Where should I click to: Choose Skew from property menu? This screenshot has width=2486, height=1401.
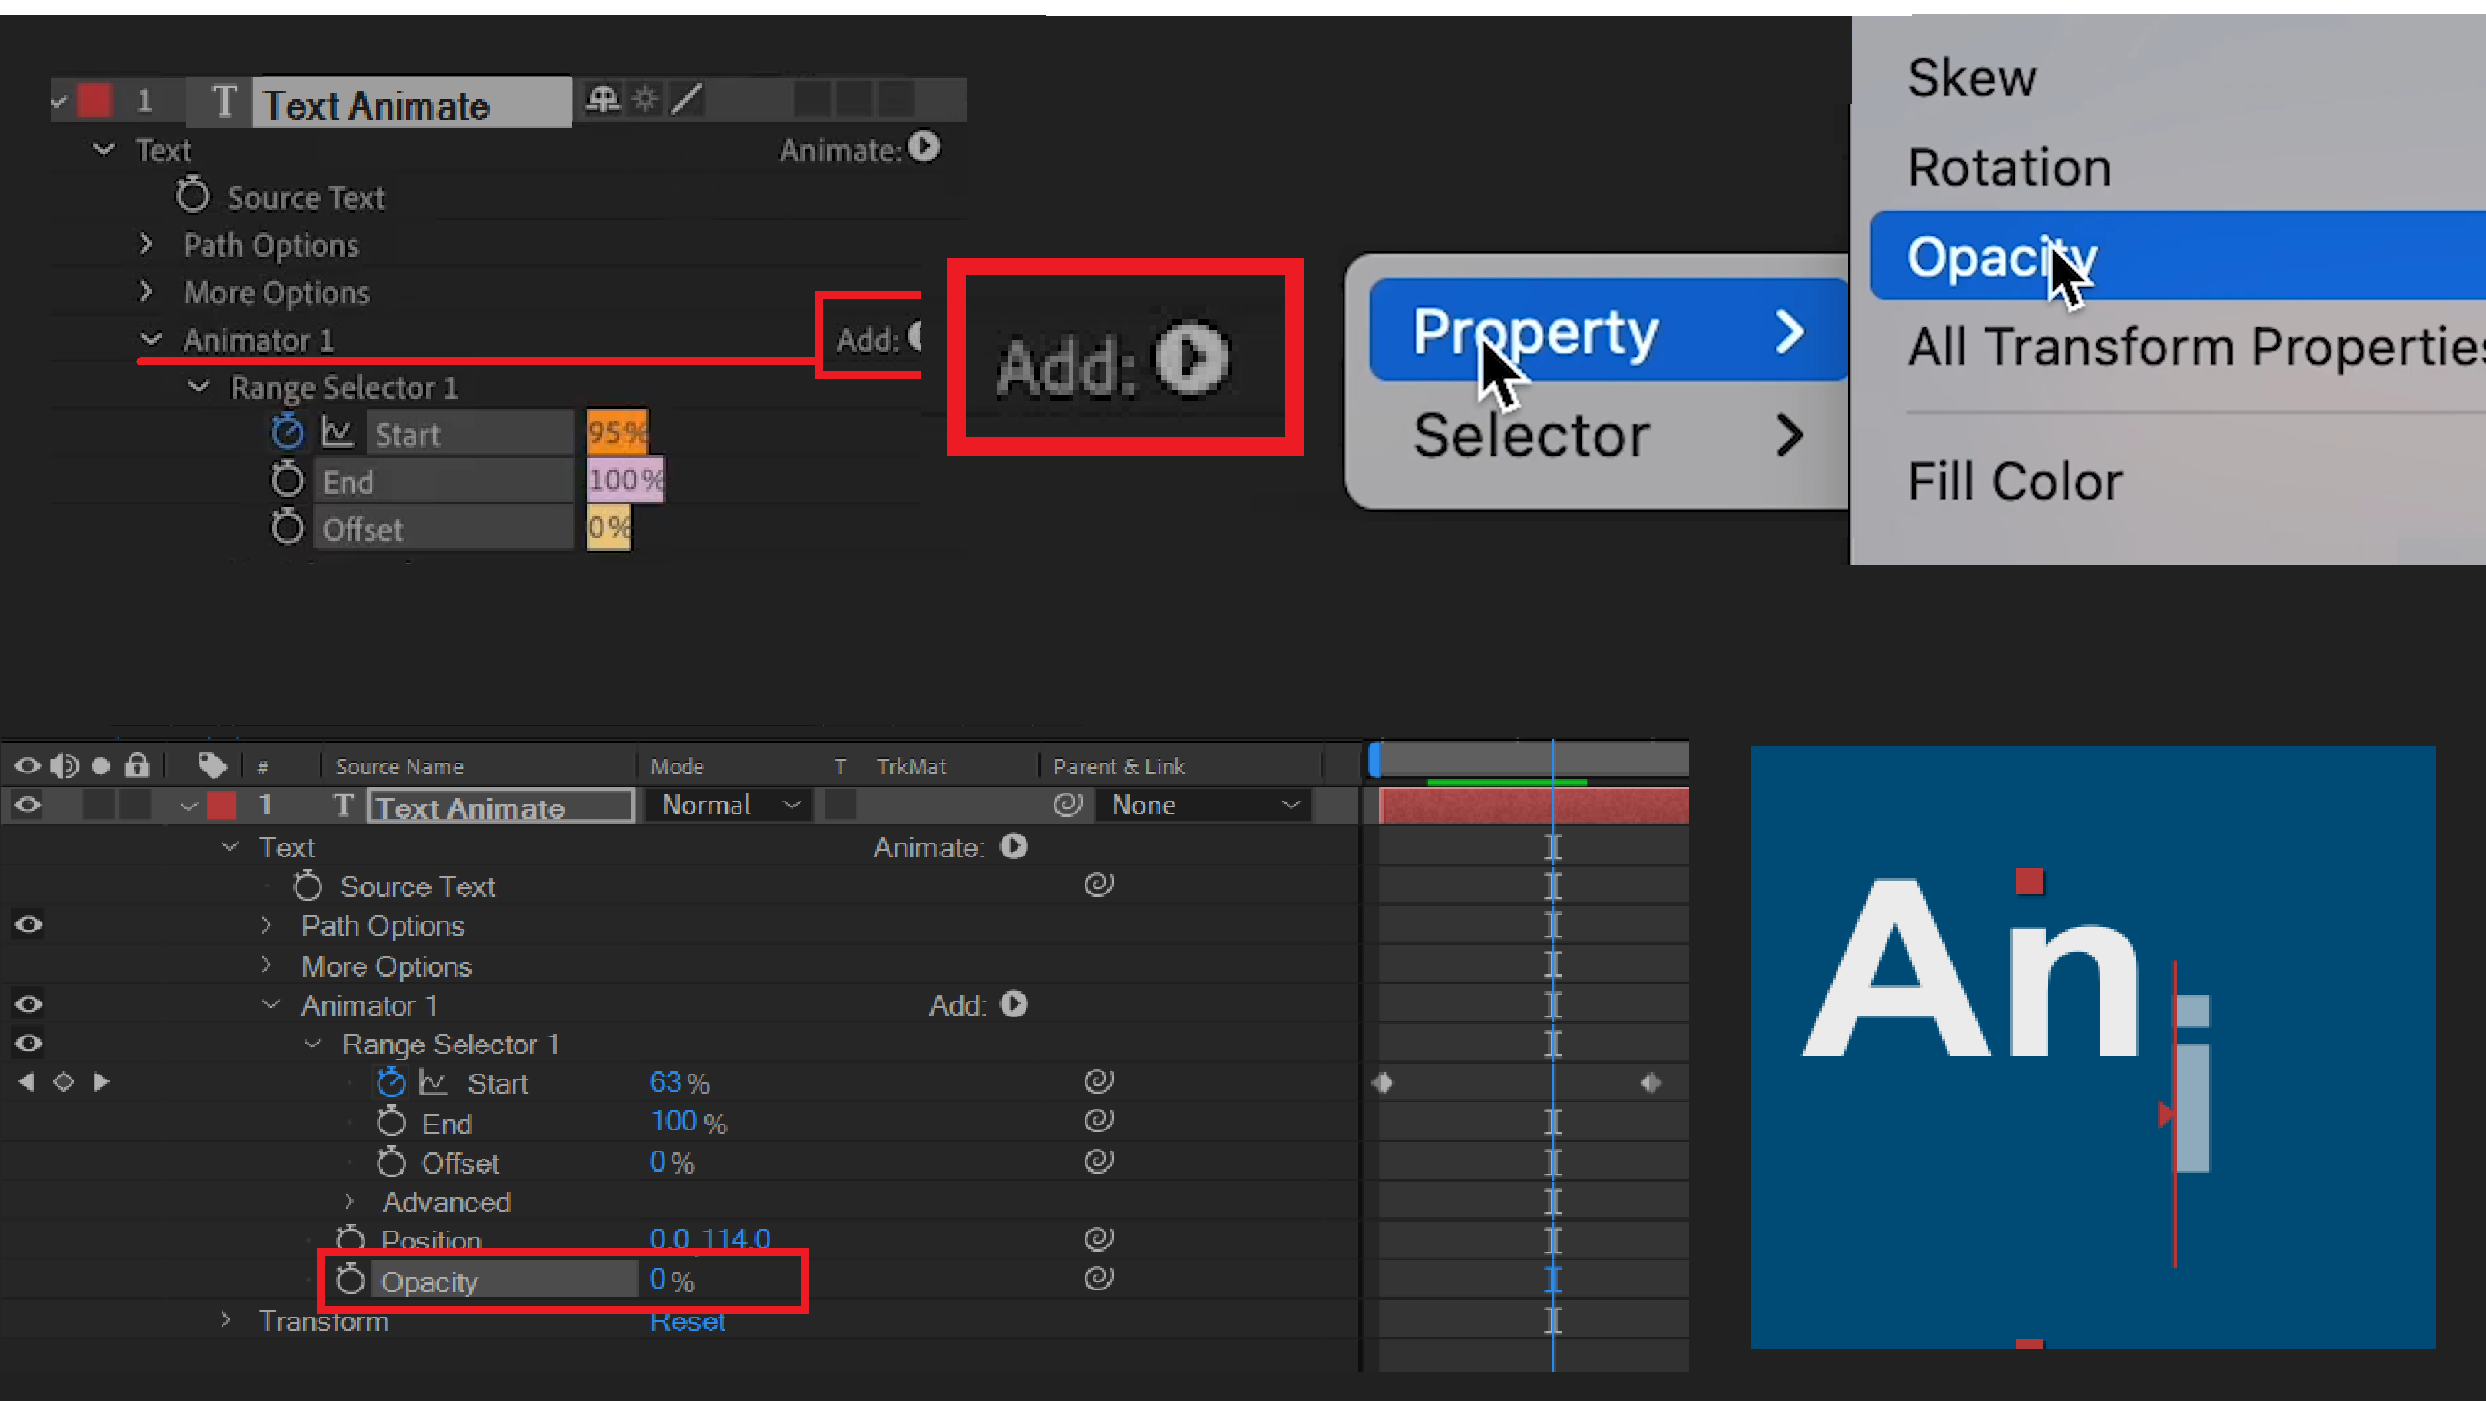1971,78
